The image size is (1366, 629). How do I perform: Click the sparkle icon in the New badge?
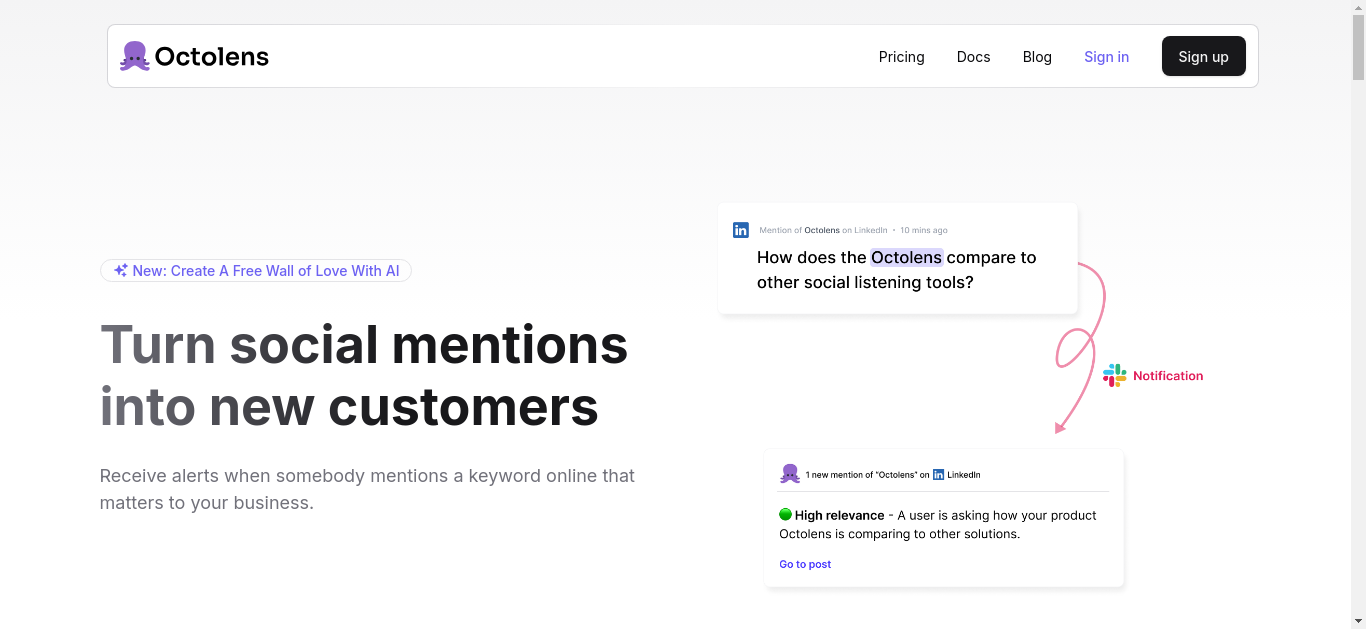click(121, 271)
